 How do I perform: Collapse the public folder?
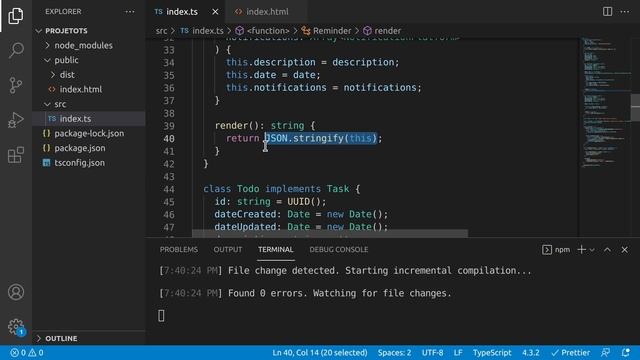(x=66, y=60)
